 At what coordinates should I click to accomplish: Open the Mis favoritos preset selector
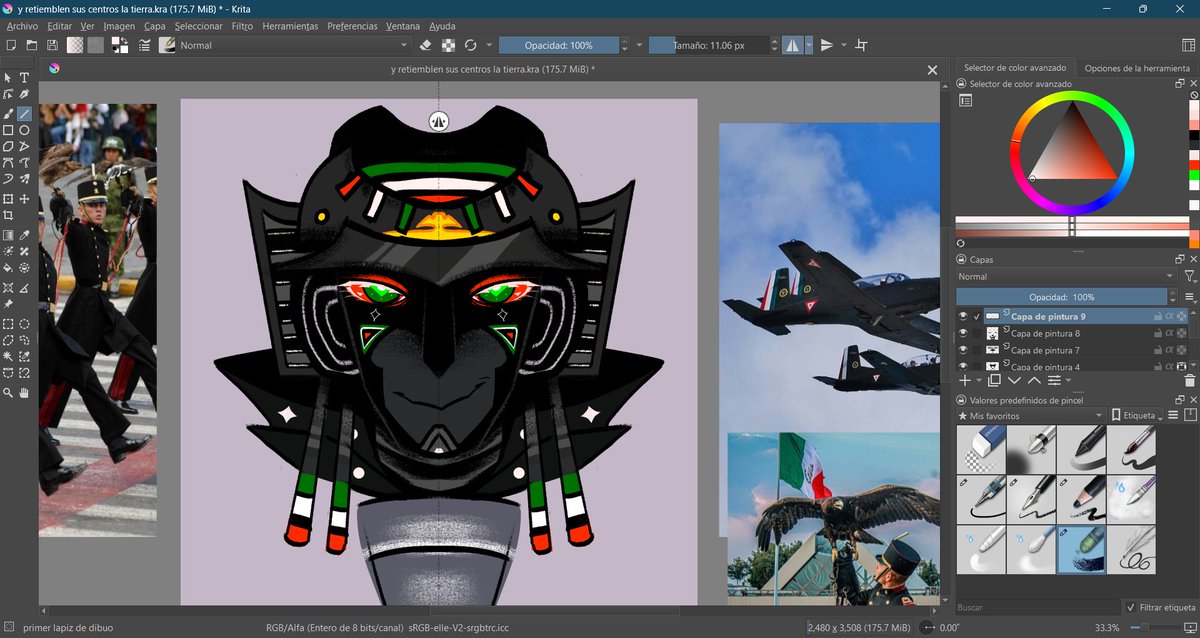[1030, 414]
